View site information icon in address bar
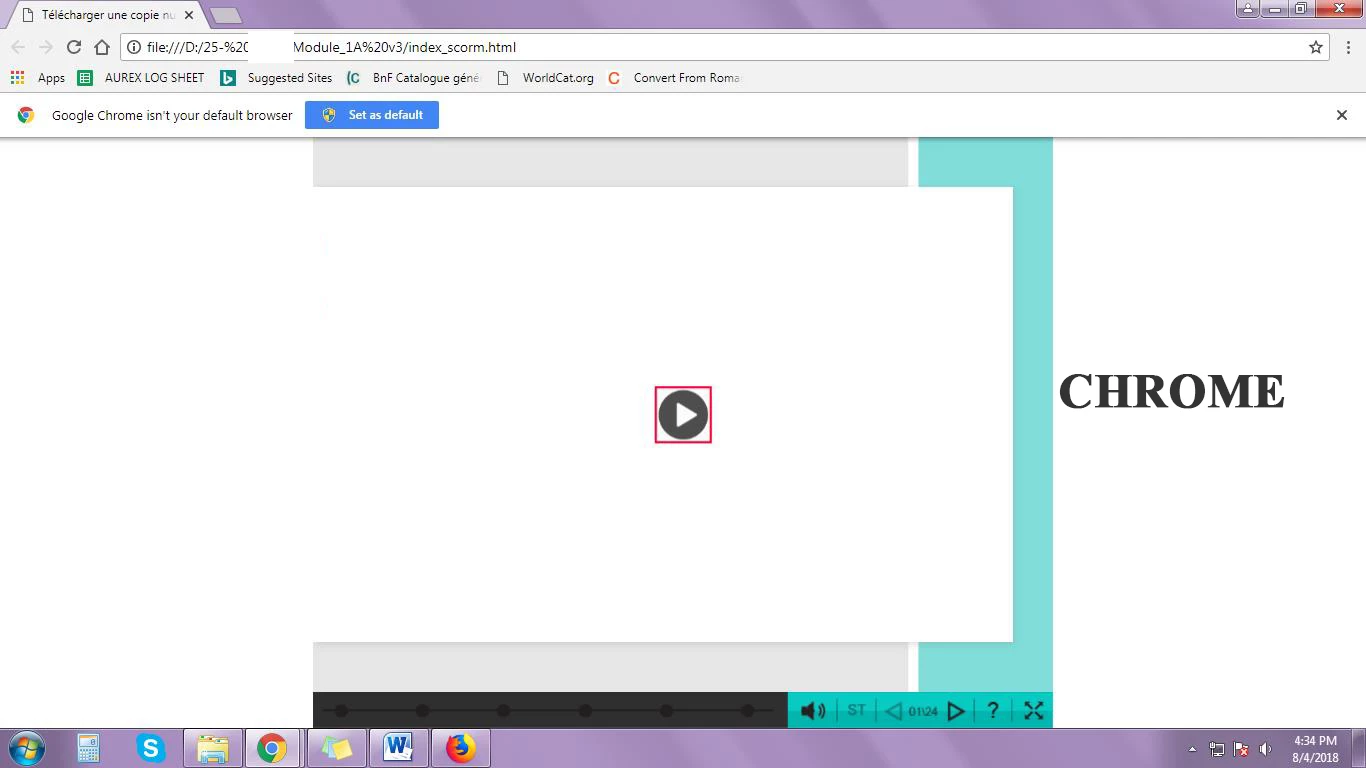Screen dimensions: 1366x768 pos(134,47)
